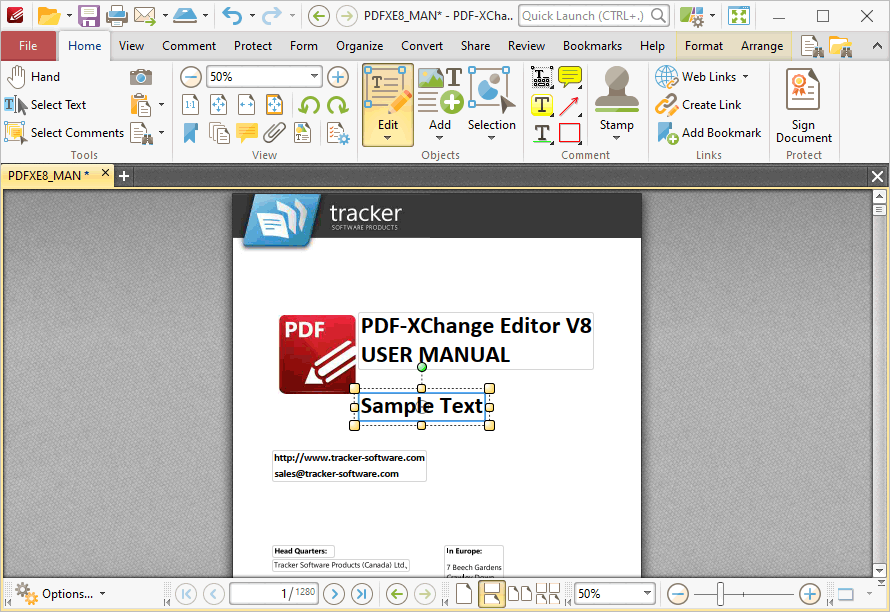This screenshot has width=890, height=612.
Task: Choose the Select Comments tool
Action: click(64, 133)
